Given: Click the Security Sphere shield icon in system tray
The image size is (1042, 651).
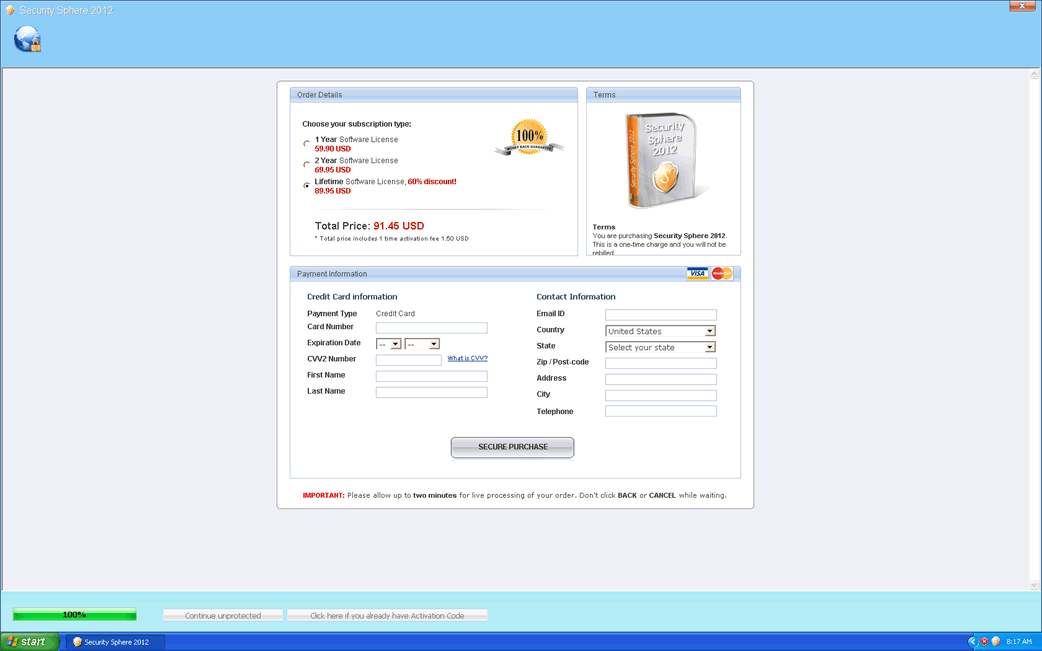Looking at the screenshot, I should [996, 641].
